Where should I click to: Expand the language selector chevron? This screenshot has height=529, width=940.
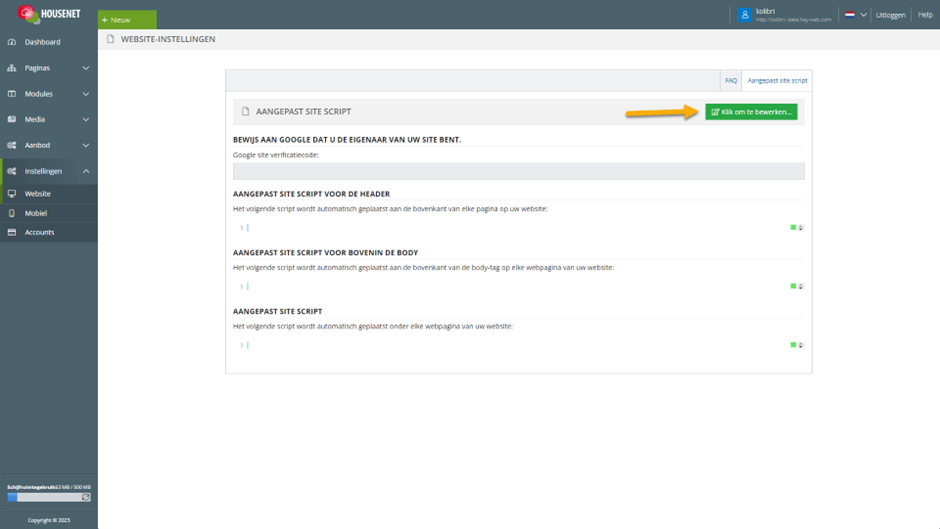click(x=863, y=15)
